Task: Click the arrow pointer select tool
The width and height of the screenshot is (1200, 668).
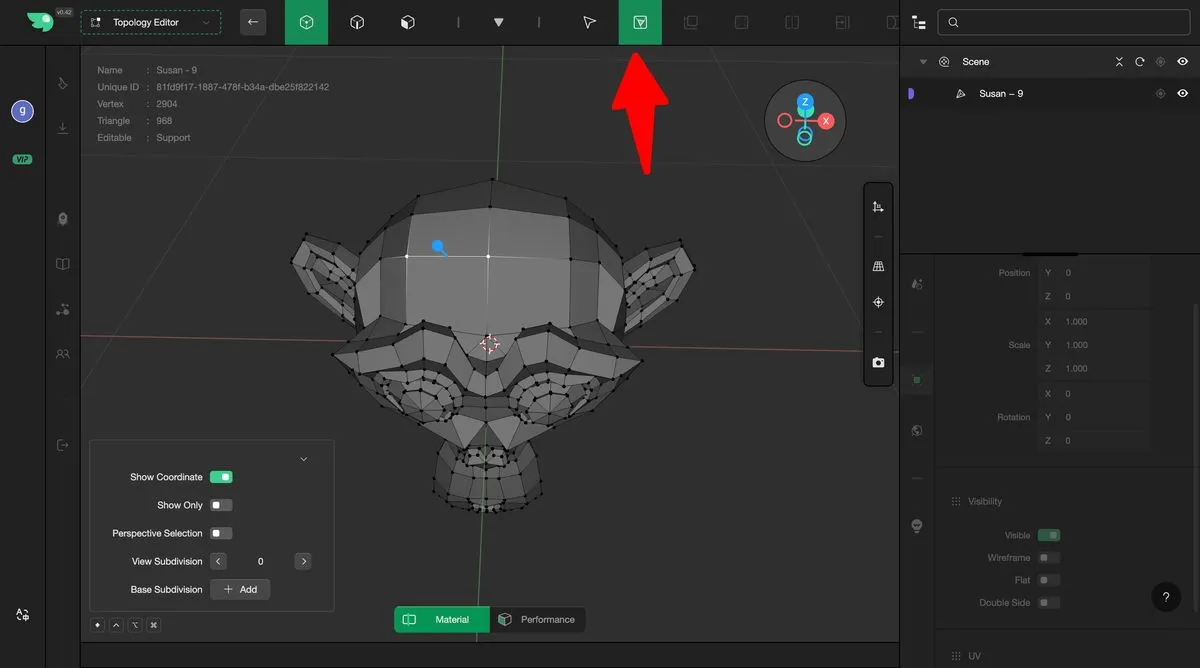Action: pos(589,22)
